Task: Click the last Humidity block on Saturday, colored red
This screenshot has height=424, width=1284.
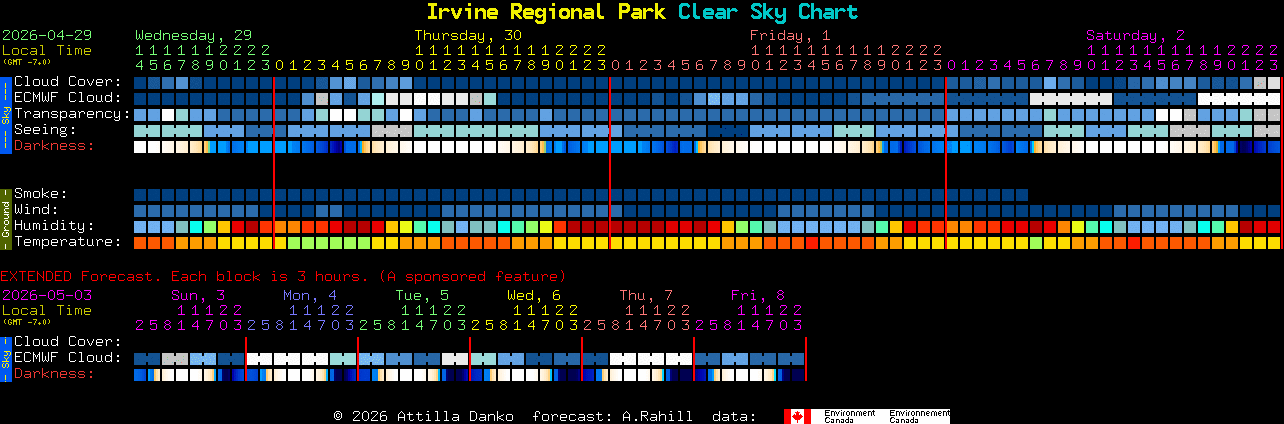Action: click(x=1274, y=226)
